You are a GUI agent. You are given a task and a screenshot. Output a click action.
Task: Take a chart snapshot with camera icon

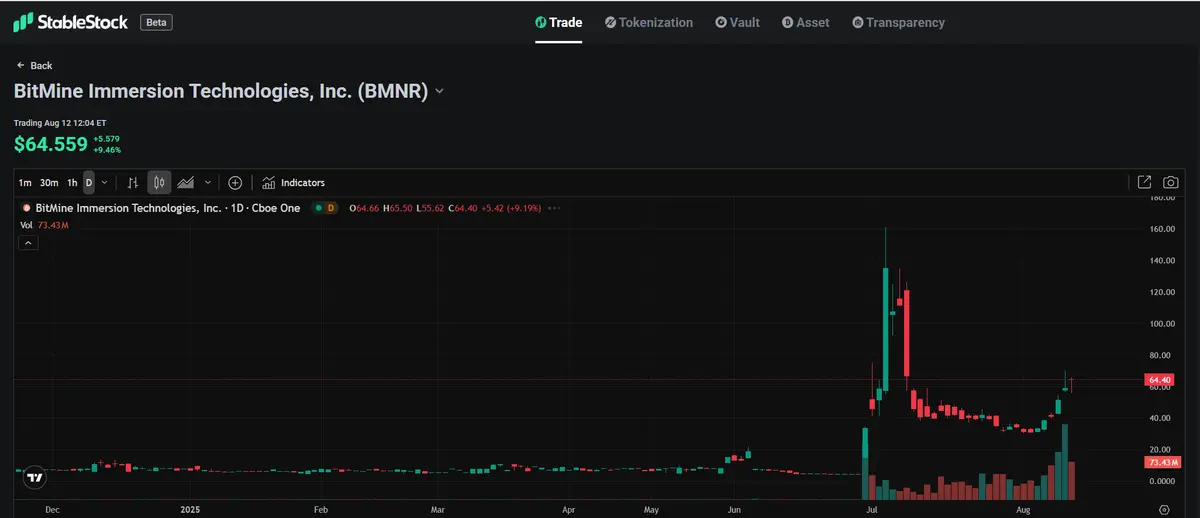point(1171,183)
